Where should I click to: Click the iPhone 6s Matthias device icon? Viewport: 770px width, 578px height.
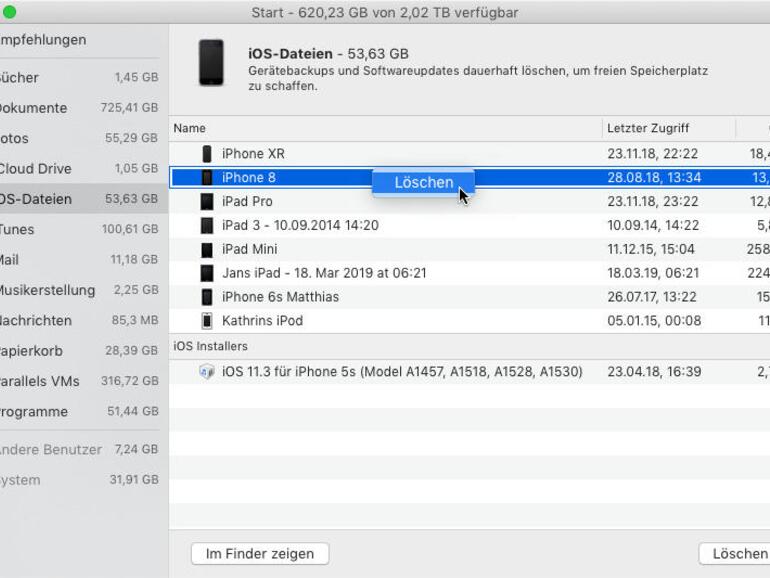207,297
